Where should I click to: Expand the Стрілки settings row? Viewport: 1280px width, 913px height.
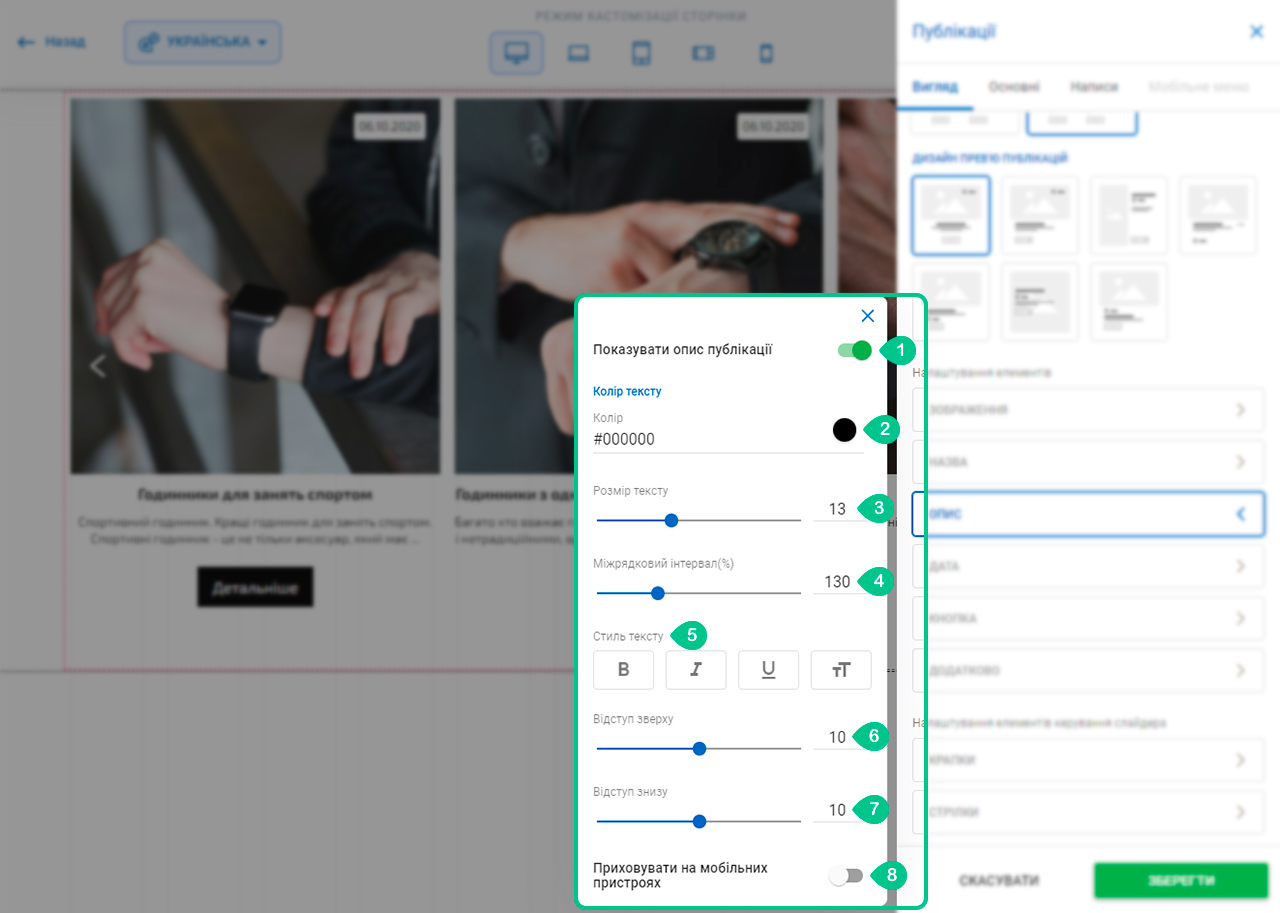1088,812
